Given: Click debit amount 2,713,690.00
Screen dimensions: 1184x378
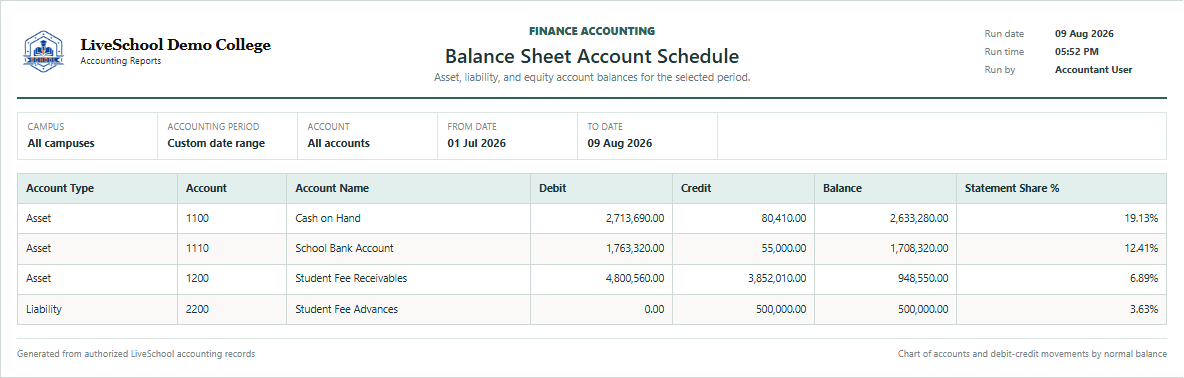Looking at the screenshot, I should click(635, 219).
